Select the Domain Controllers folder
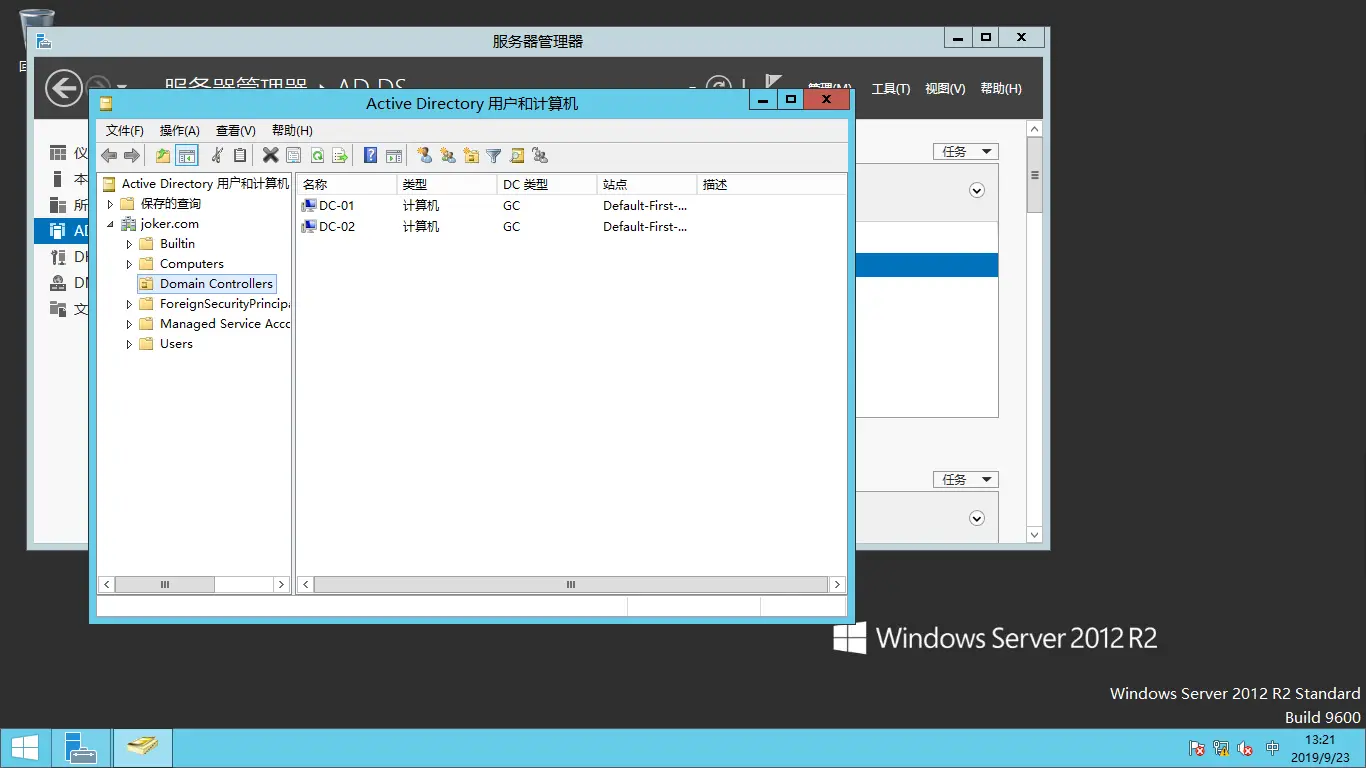Viewport: 1366px width, 768px height. (x=216, y=284)
